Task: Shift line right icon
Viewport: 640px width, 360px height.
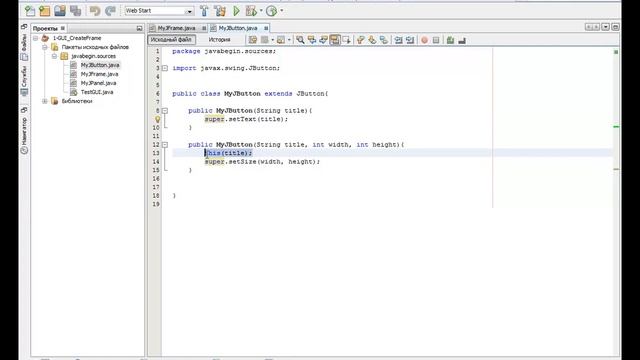Action: pos(410,40)
